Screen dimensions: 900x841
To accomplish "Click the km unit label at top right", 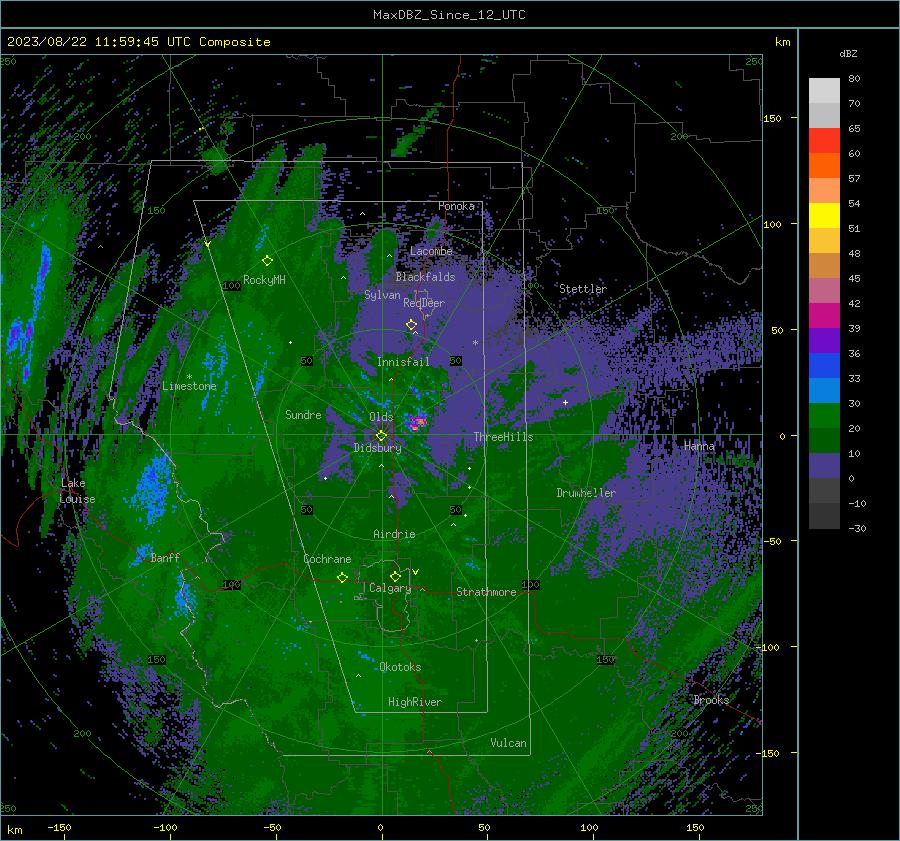I will (782, 42).
